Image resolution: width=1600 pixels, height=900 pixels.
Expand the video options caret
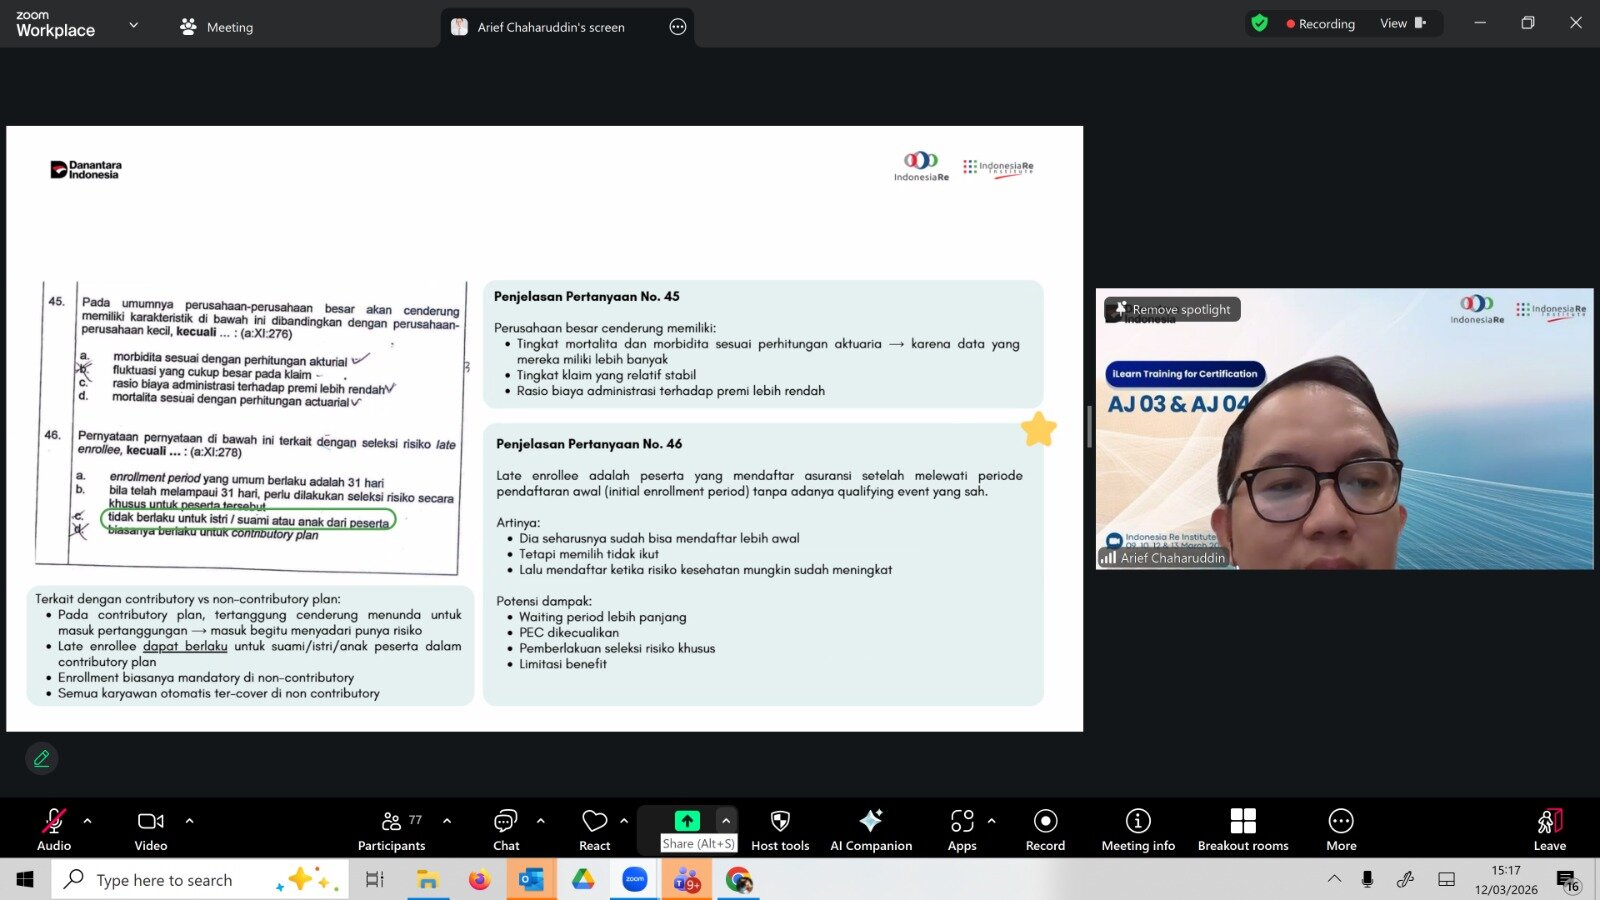(189, 821)
